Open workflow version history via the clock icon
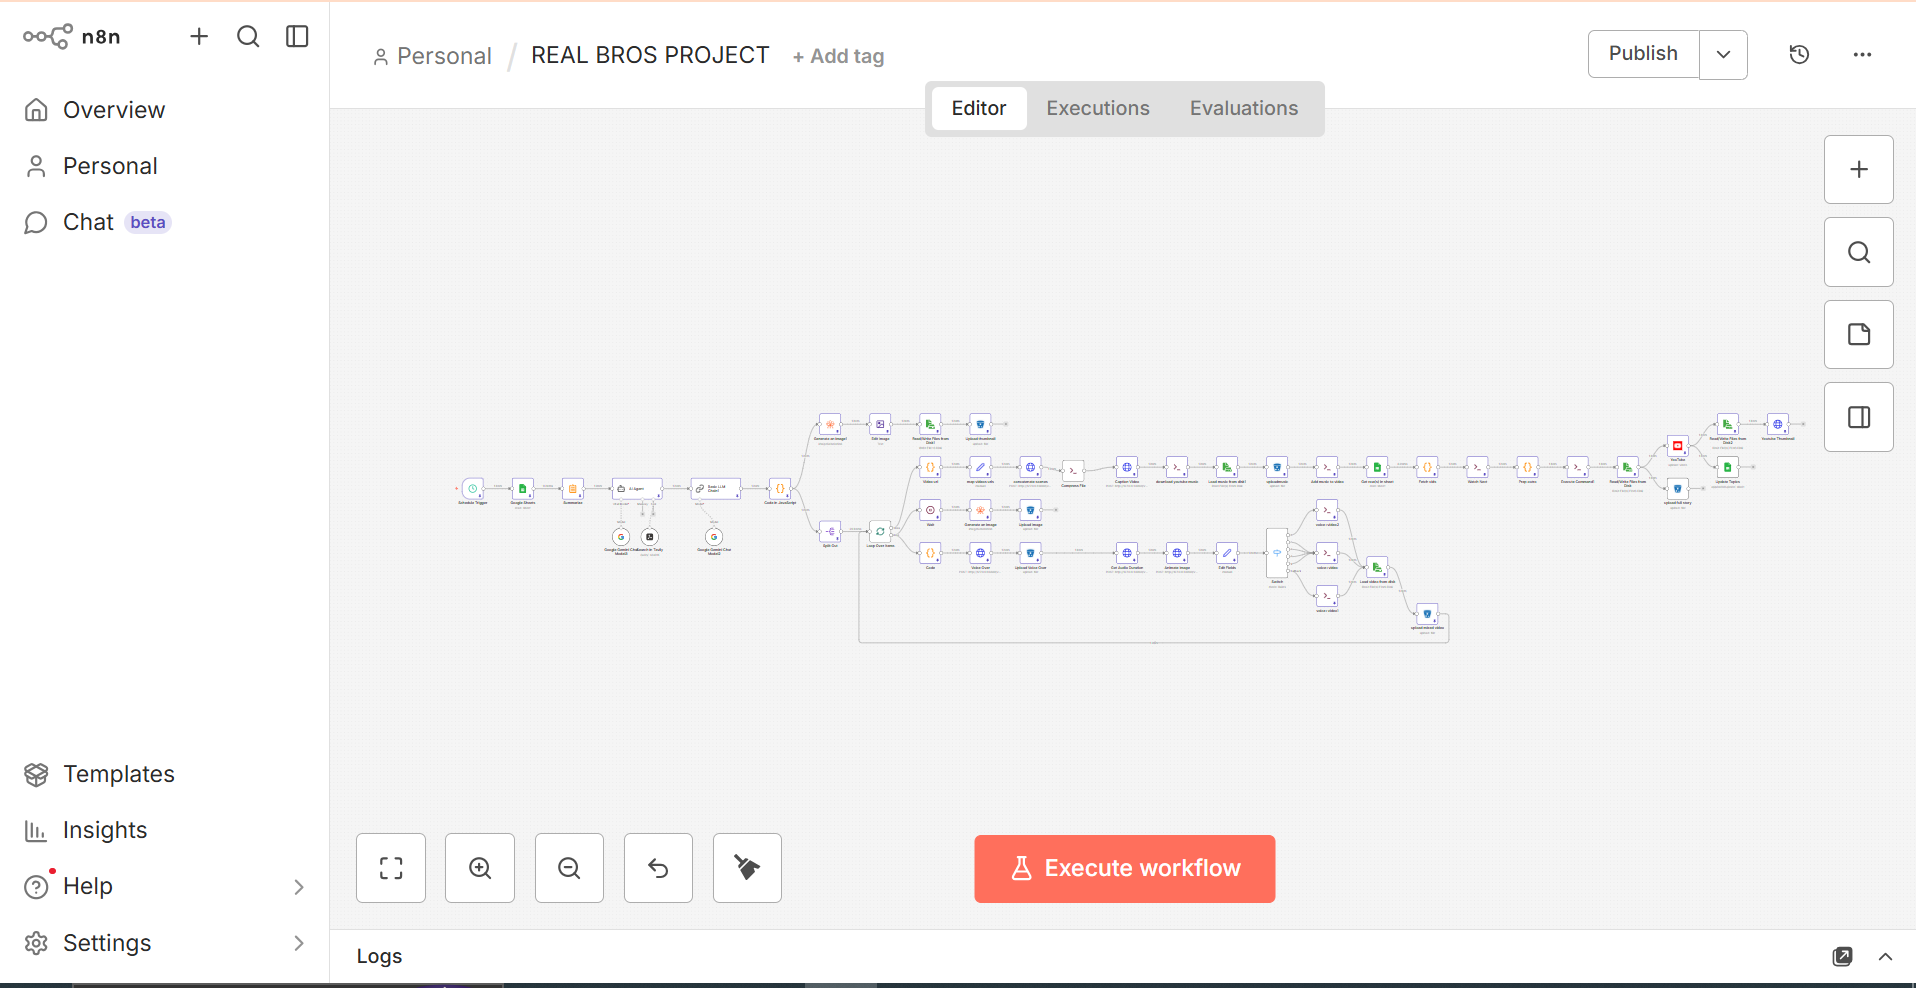 pos(1800,55)
